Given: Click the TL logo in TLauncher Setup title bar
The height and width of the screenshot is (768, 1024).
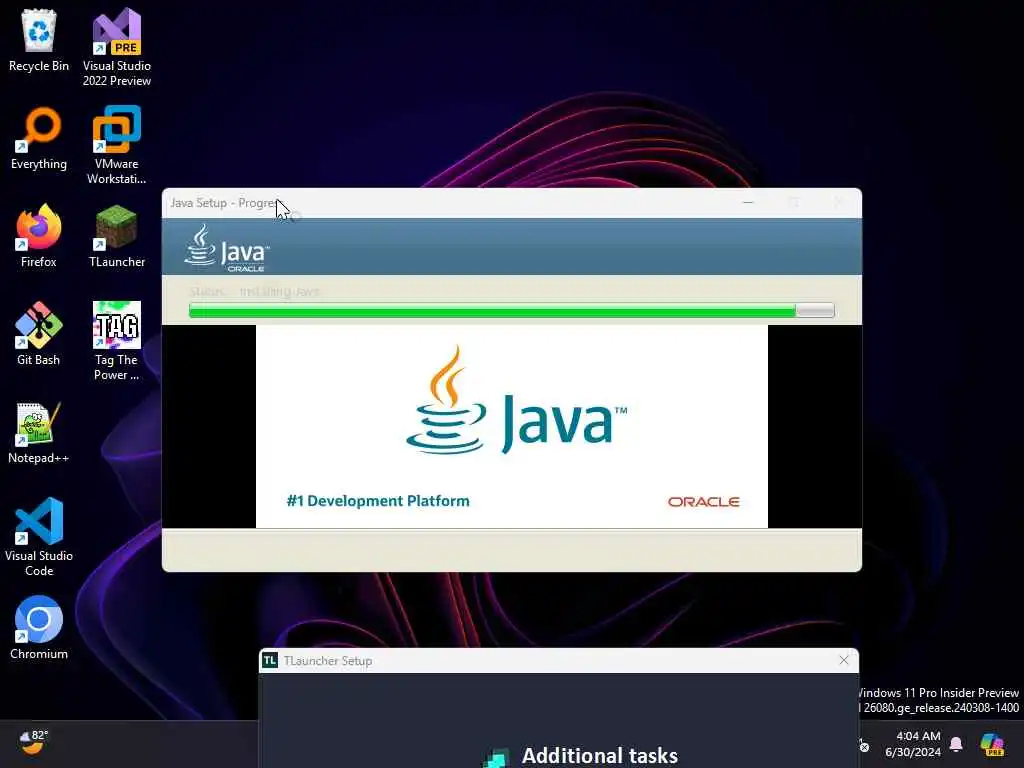Looking at the screenshot, I should 270,660.
